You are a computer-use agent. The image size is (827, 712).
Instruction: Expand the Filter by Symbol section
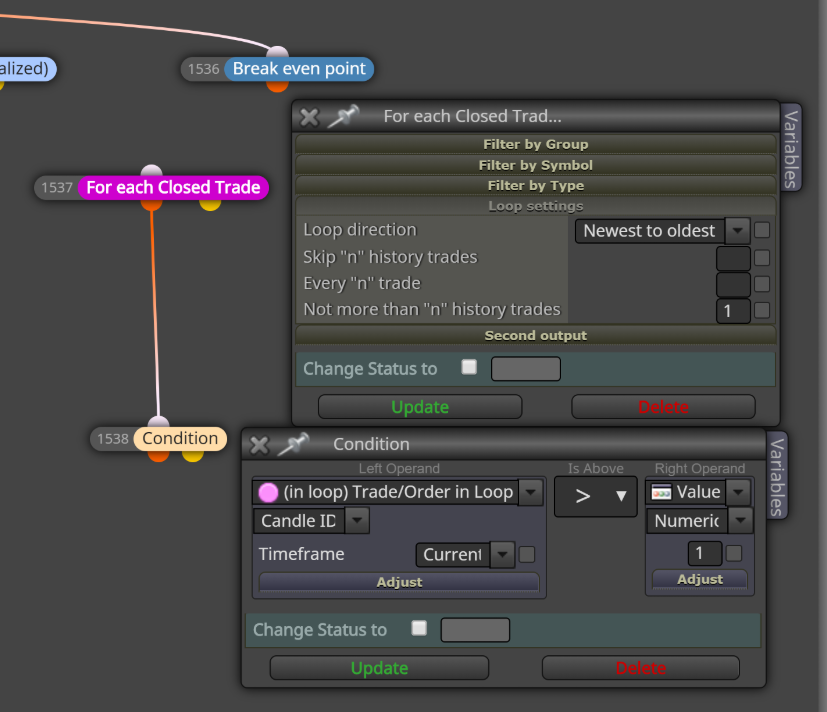[535, 165]
